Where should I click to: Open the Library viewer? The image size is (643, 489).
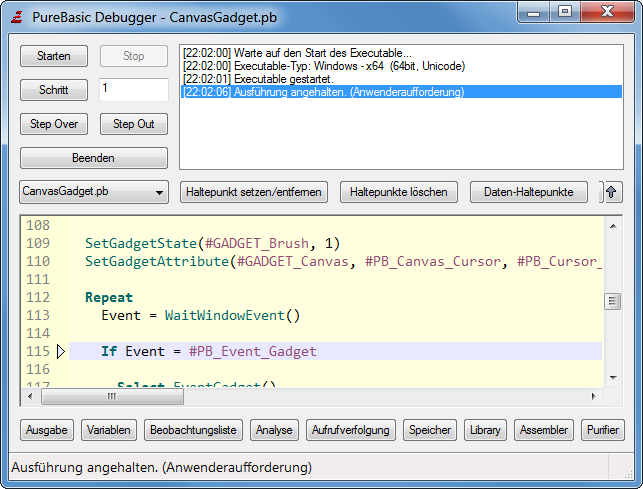pos(485,430)
